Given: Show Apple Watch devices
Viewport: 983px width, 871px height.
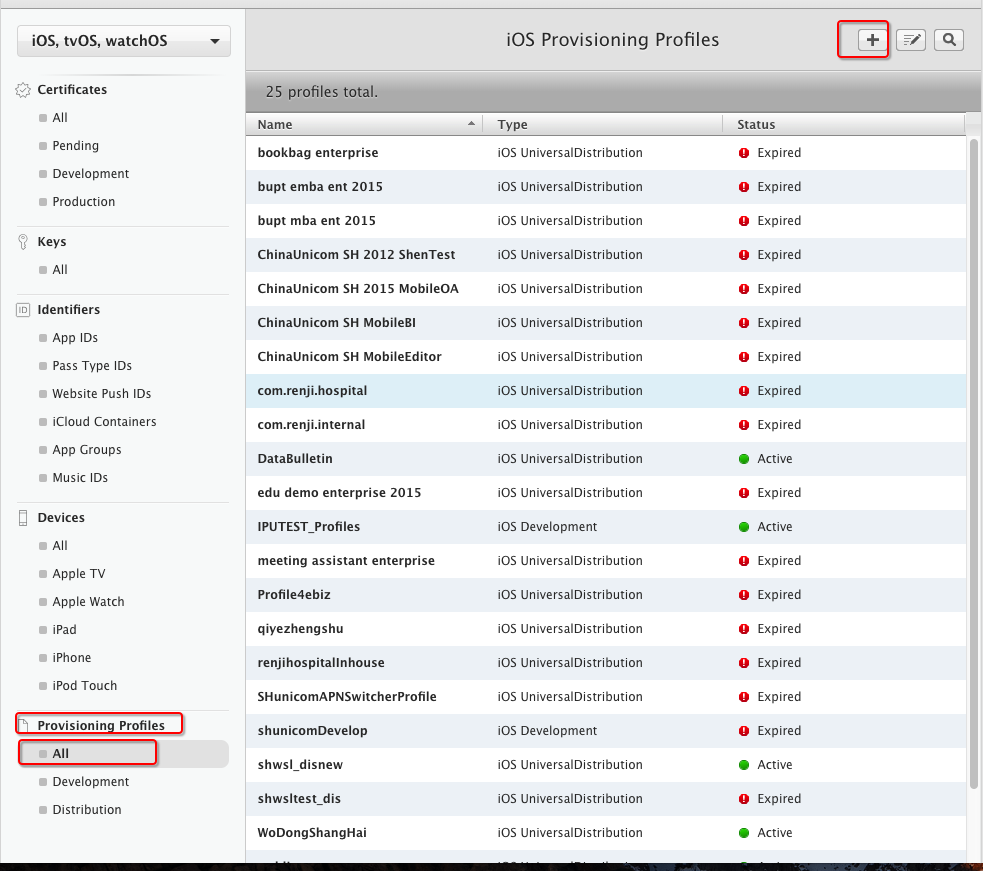Looking at the screenshot, I should (x=88, y=602).
